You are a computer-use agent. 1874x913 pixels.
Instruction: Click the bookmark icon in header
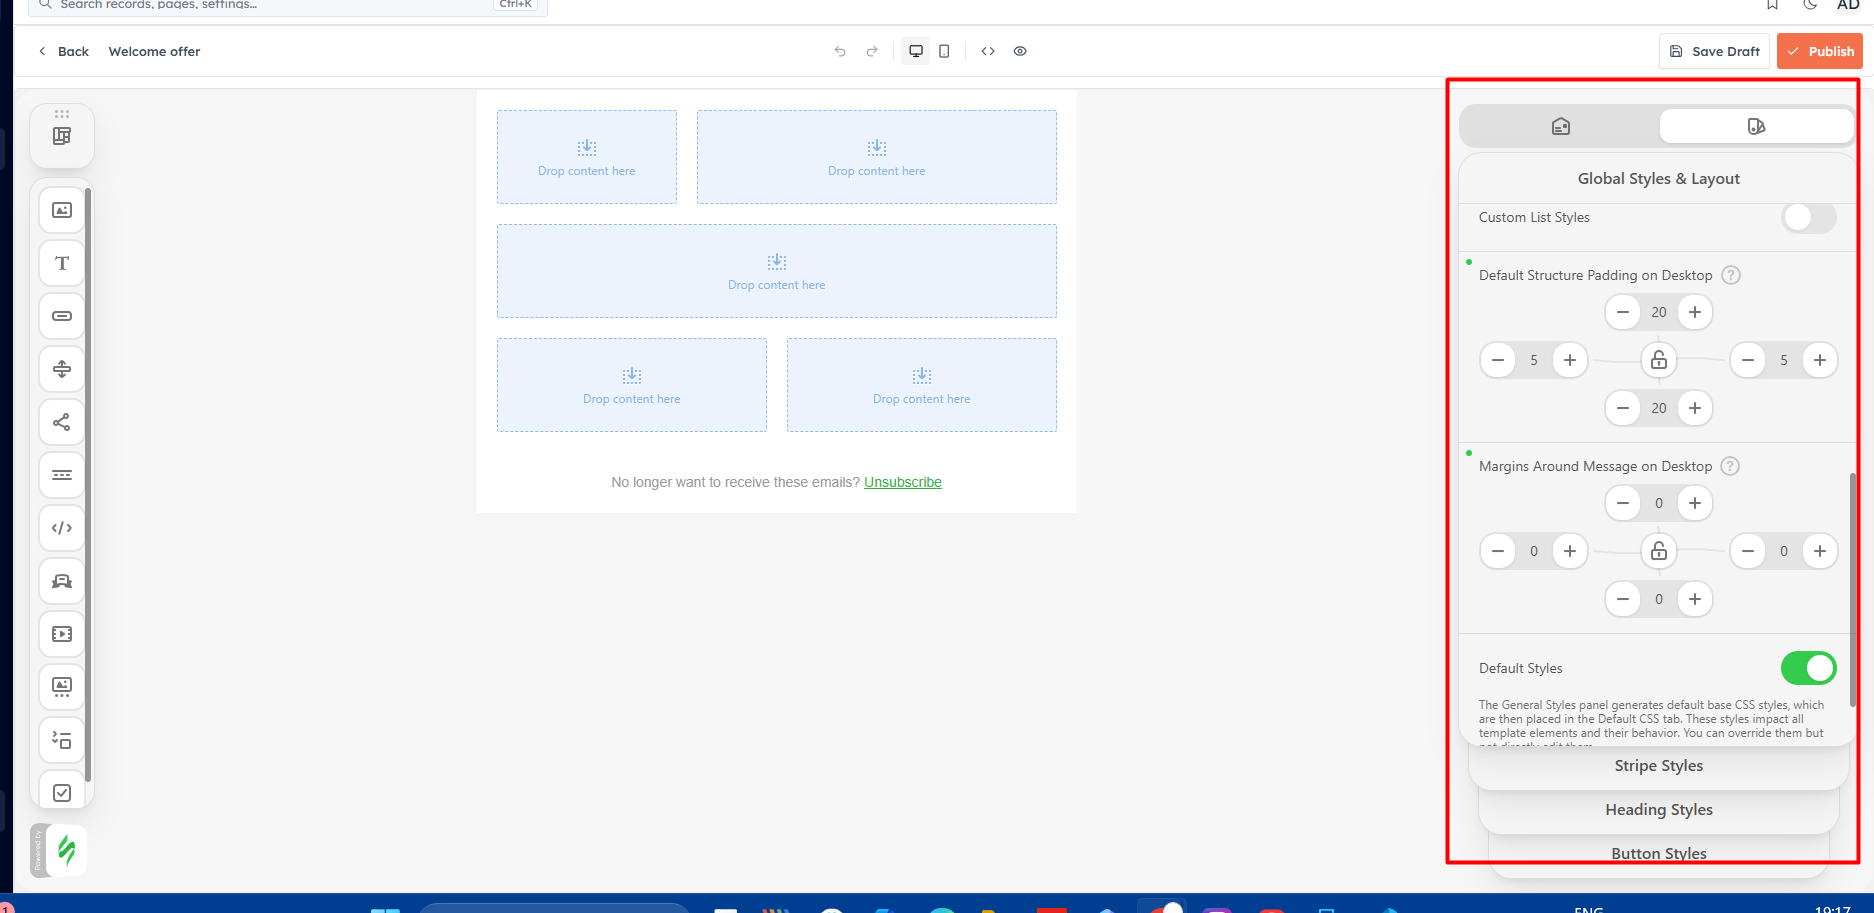click(x=1772, y=5)
